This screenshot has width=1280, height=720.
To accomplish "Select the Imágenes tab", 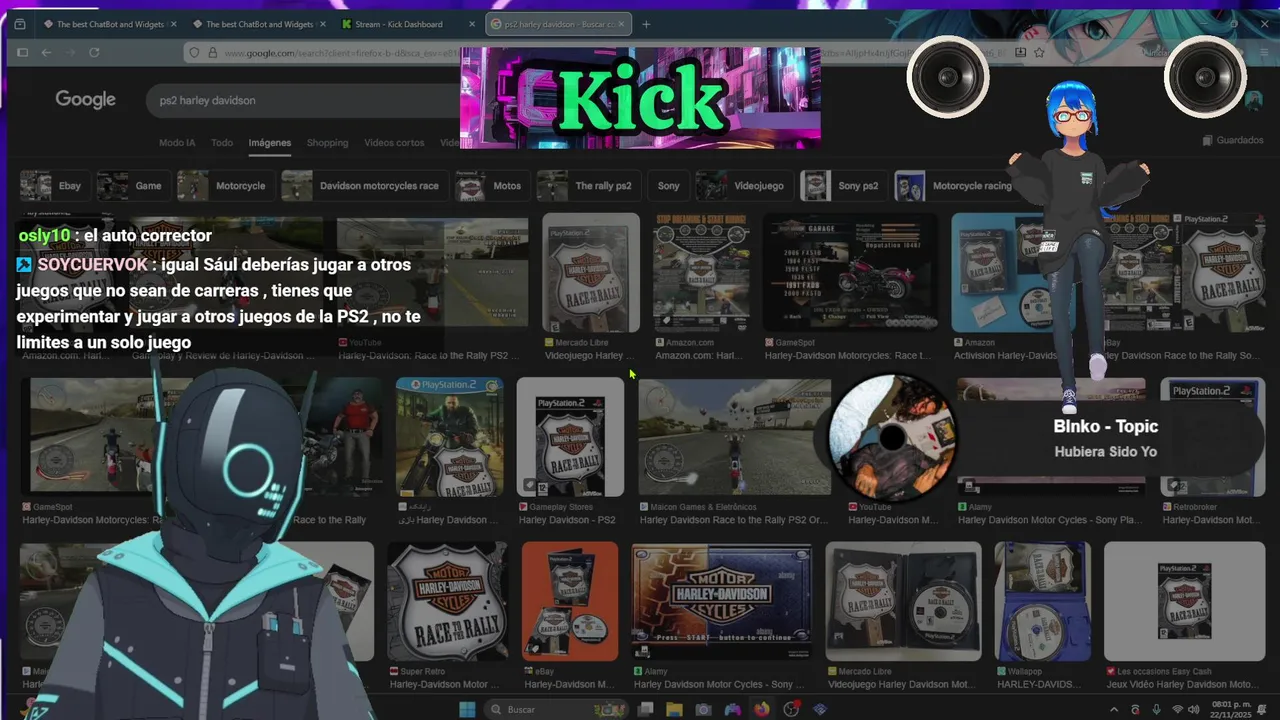I will click(270, 143).
